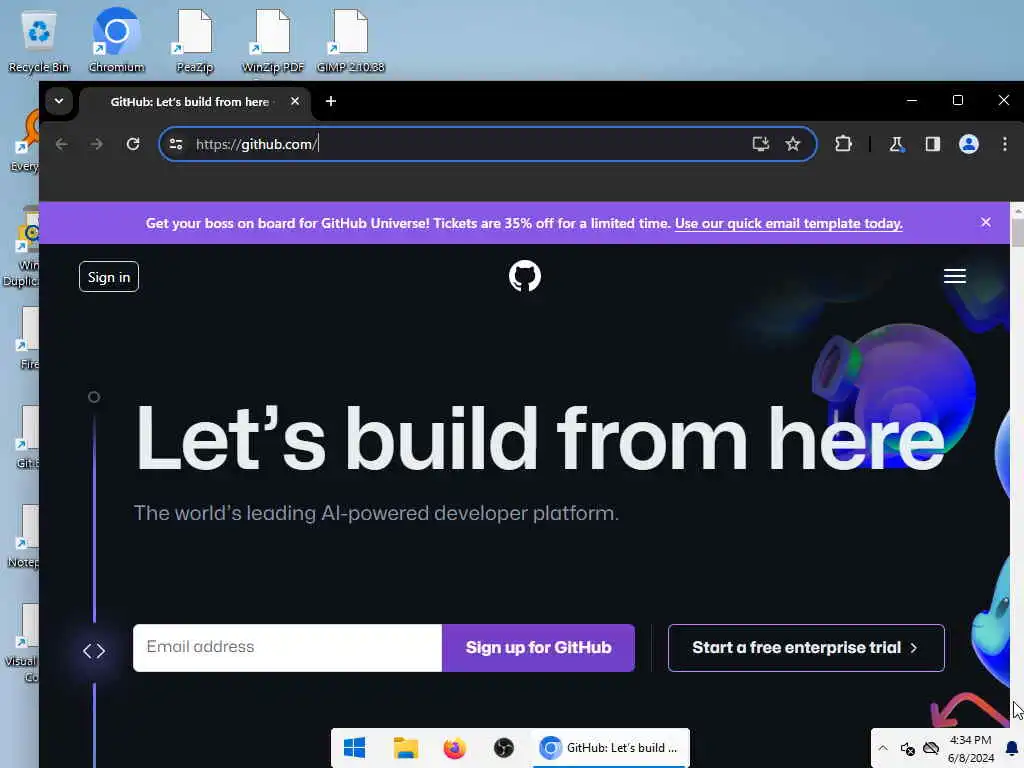This screenshot has width=1024, height=768.
Task: Click the Chromium GitHub taskbar button
Action: 609,748
